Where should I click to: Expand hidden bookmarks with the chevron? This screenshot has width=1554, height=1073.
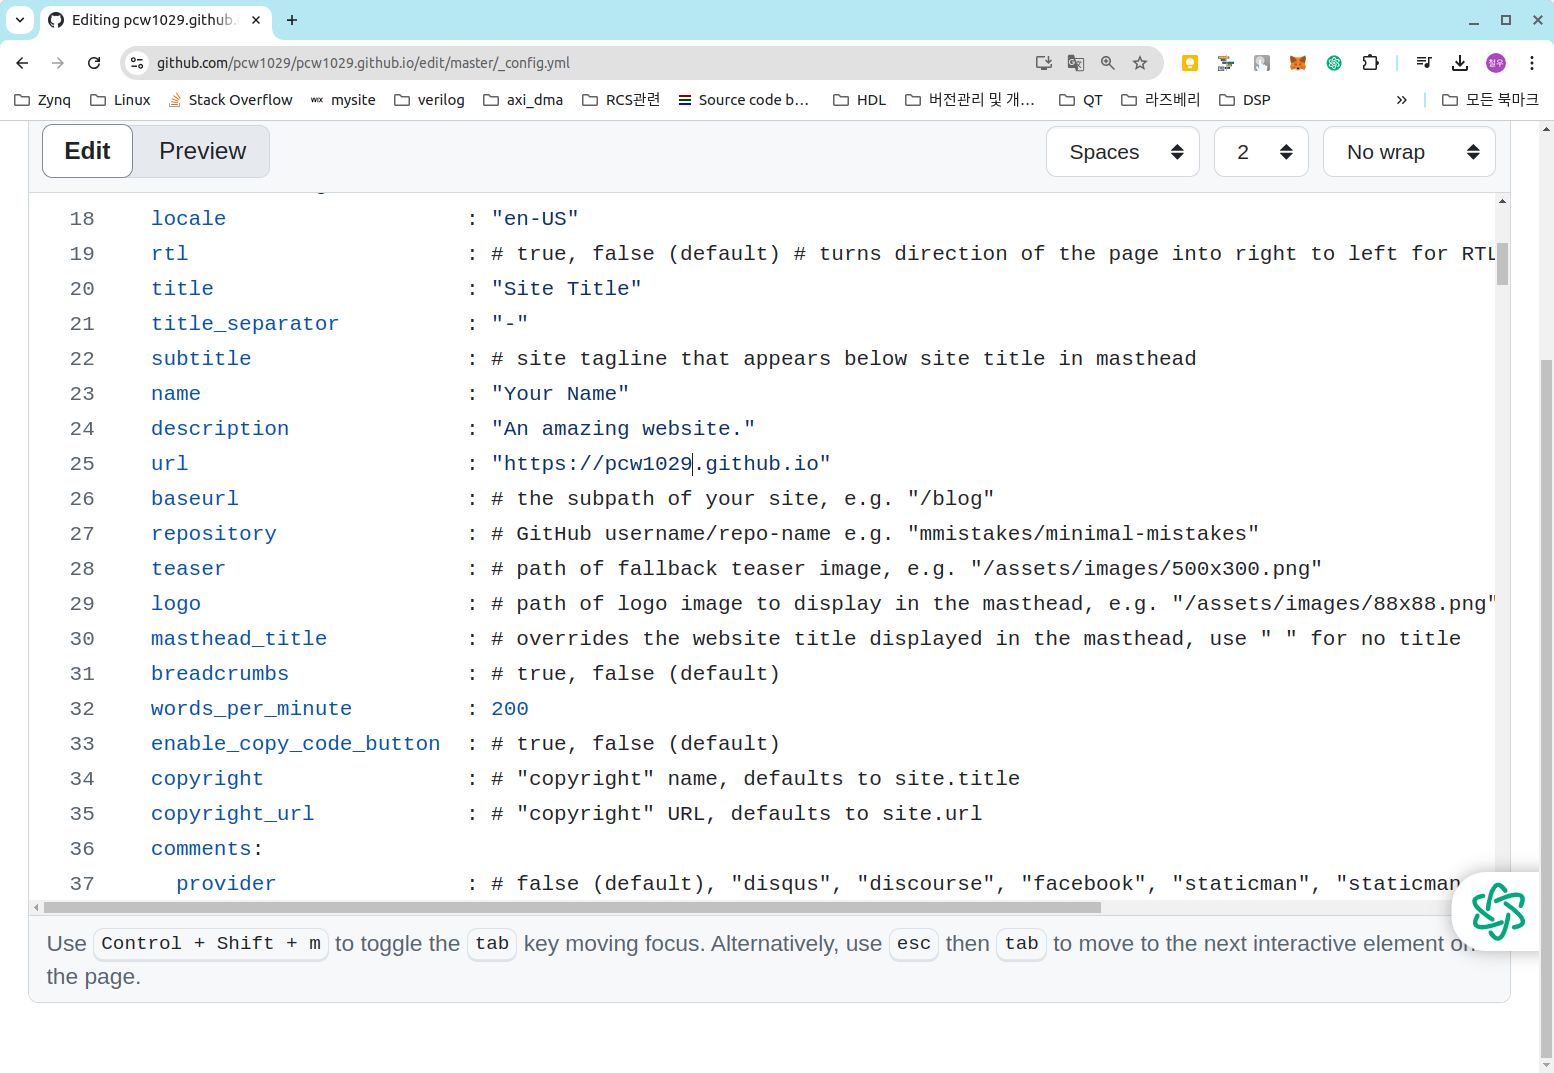pyautogui.click(x=1402, y=99)
